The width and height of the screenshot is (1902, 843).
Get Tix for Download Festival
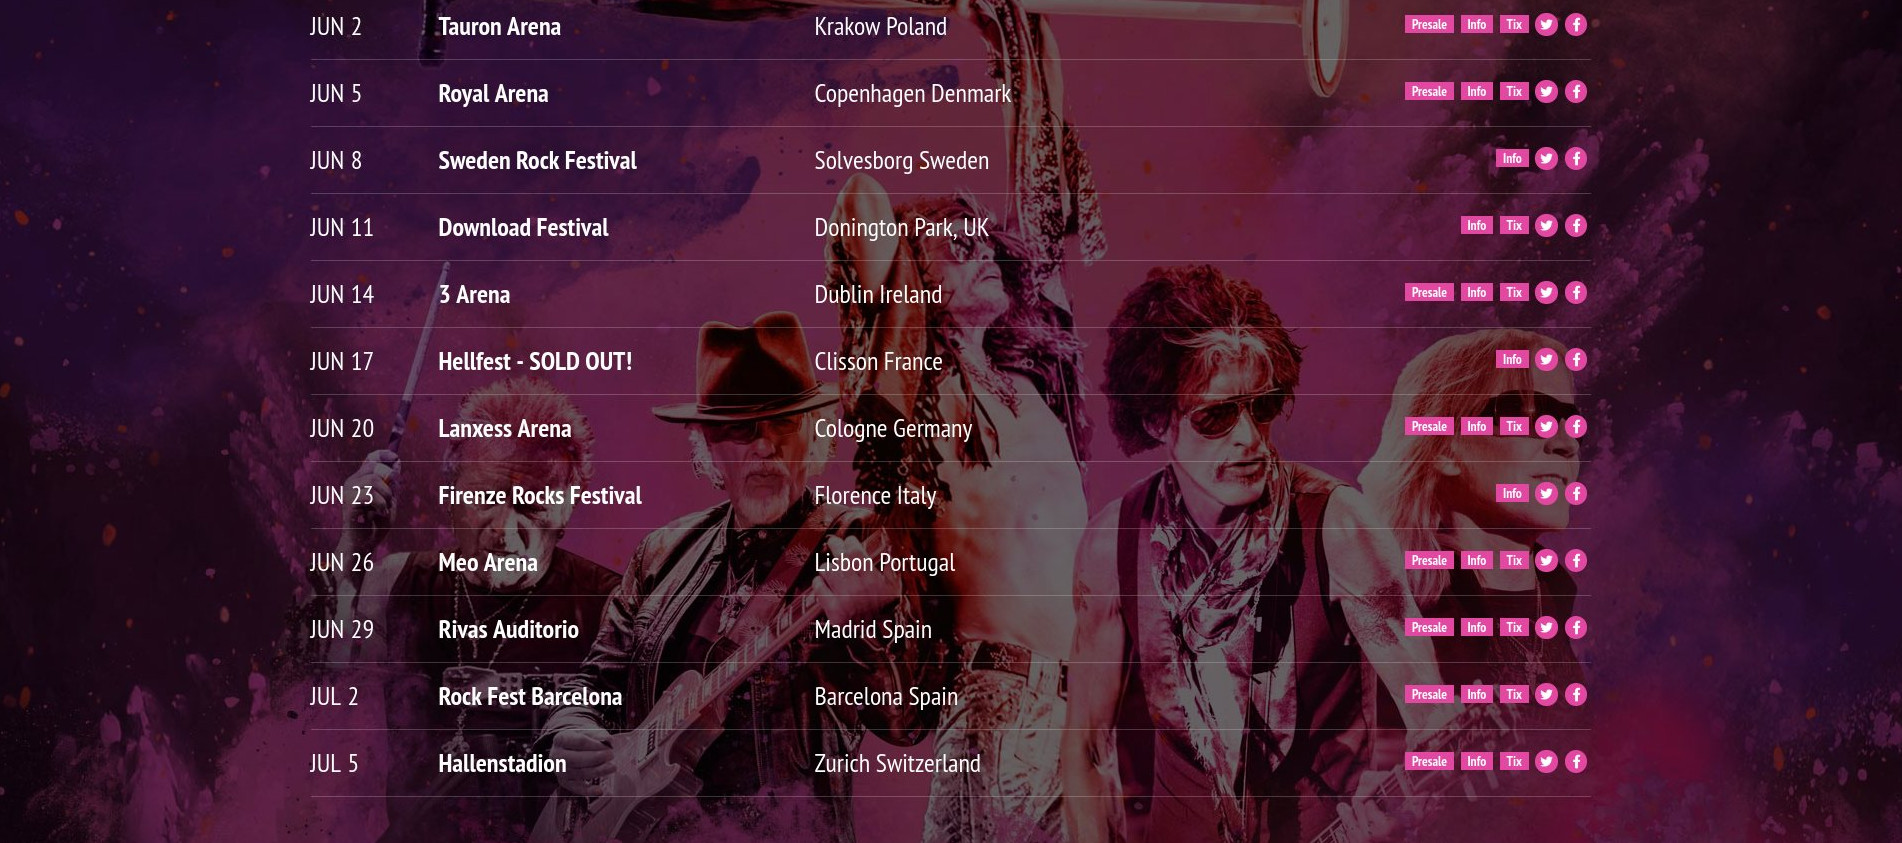(1514, 226)
